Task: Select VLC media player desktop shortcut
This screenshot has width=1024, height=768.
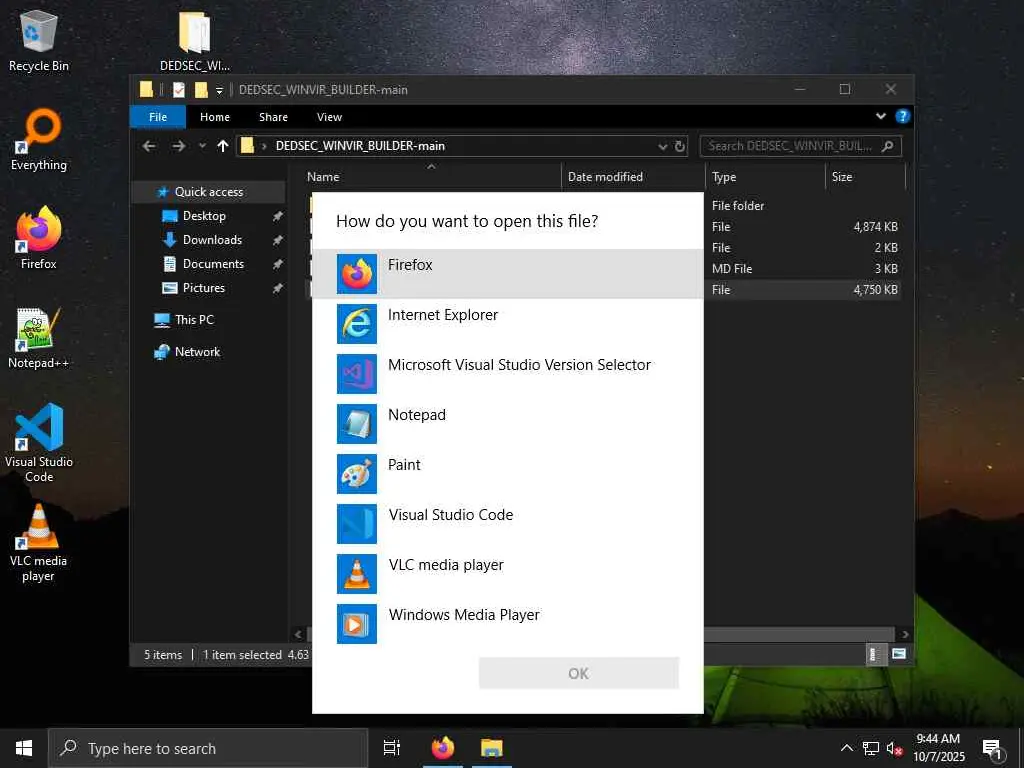Action: 39,543
